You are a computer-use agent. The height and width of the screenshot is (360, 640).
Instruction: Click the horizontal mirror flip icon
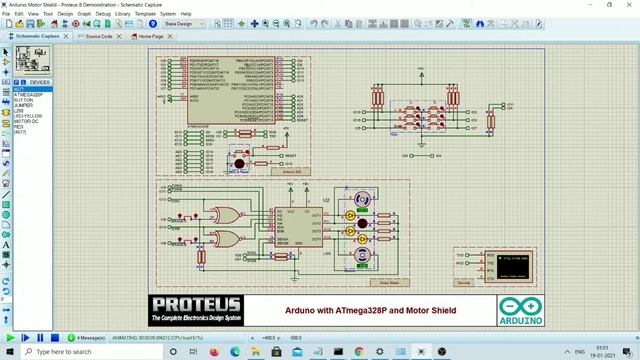pos(6,310)
